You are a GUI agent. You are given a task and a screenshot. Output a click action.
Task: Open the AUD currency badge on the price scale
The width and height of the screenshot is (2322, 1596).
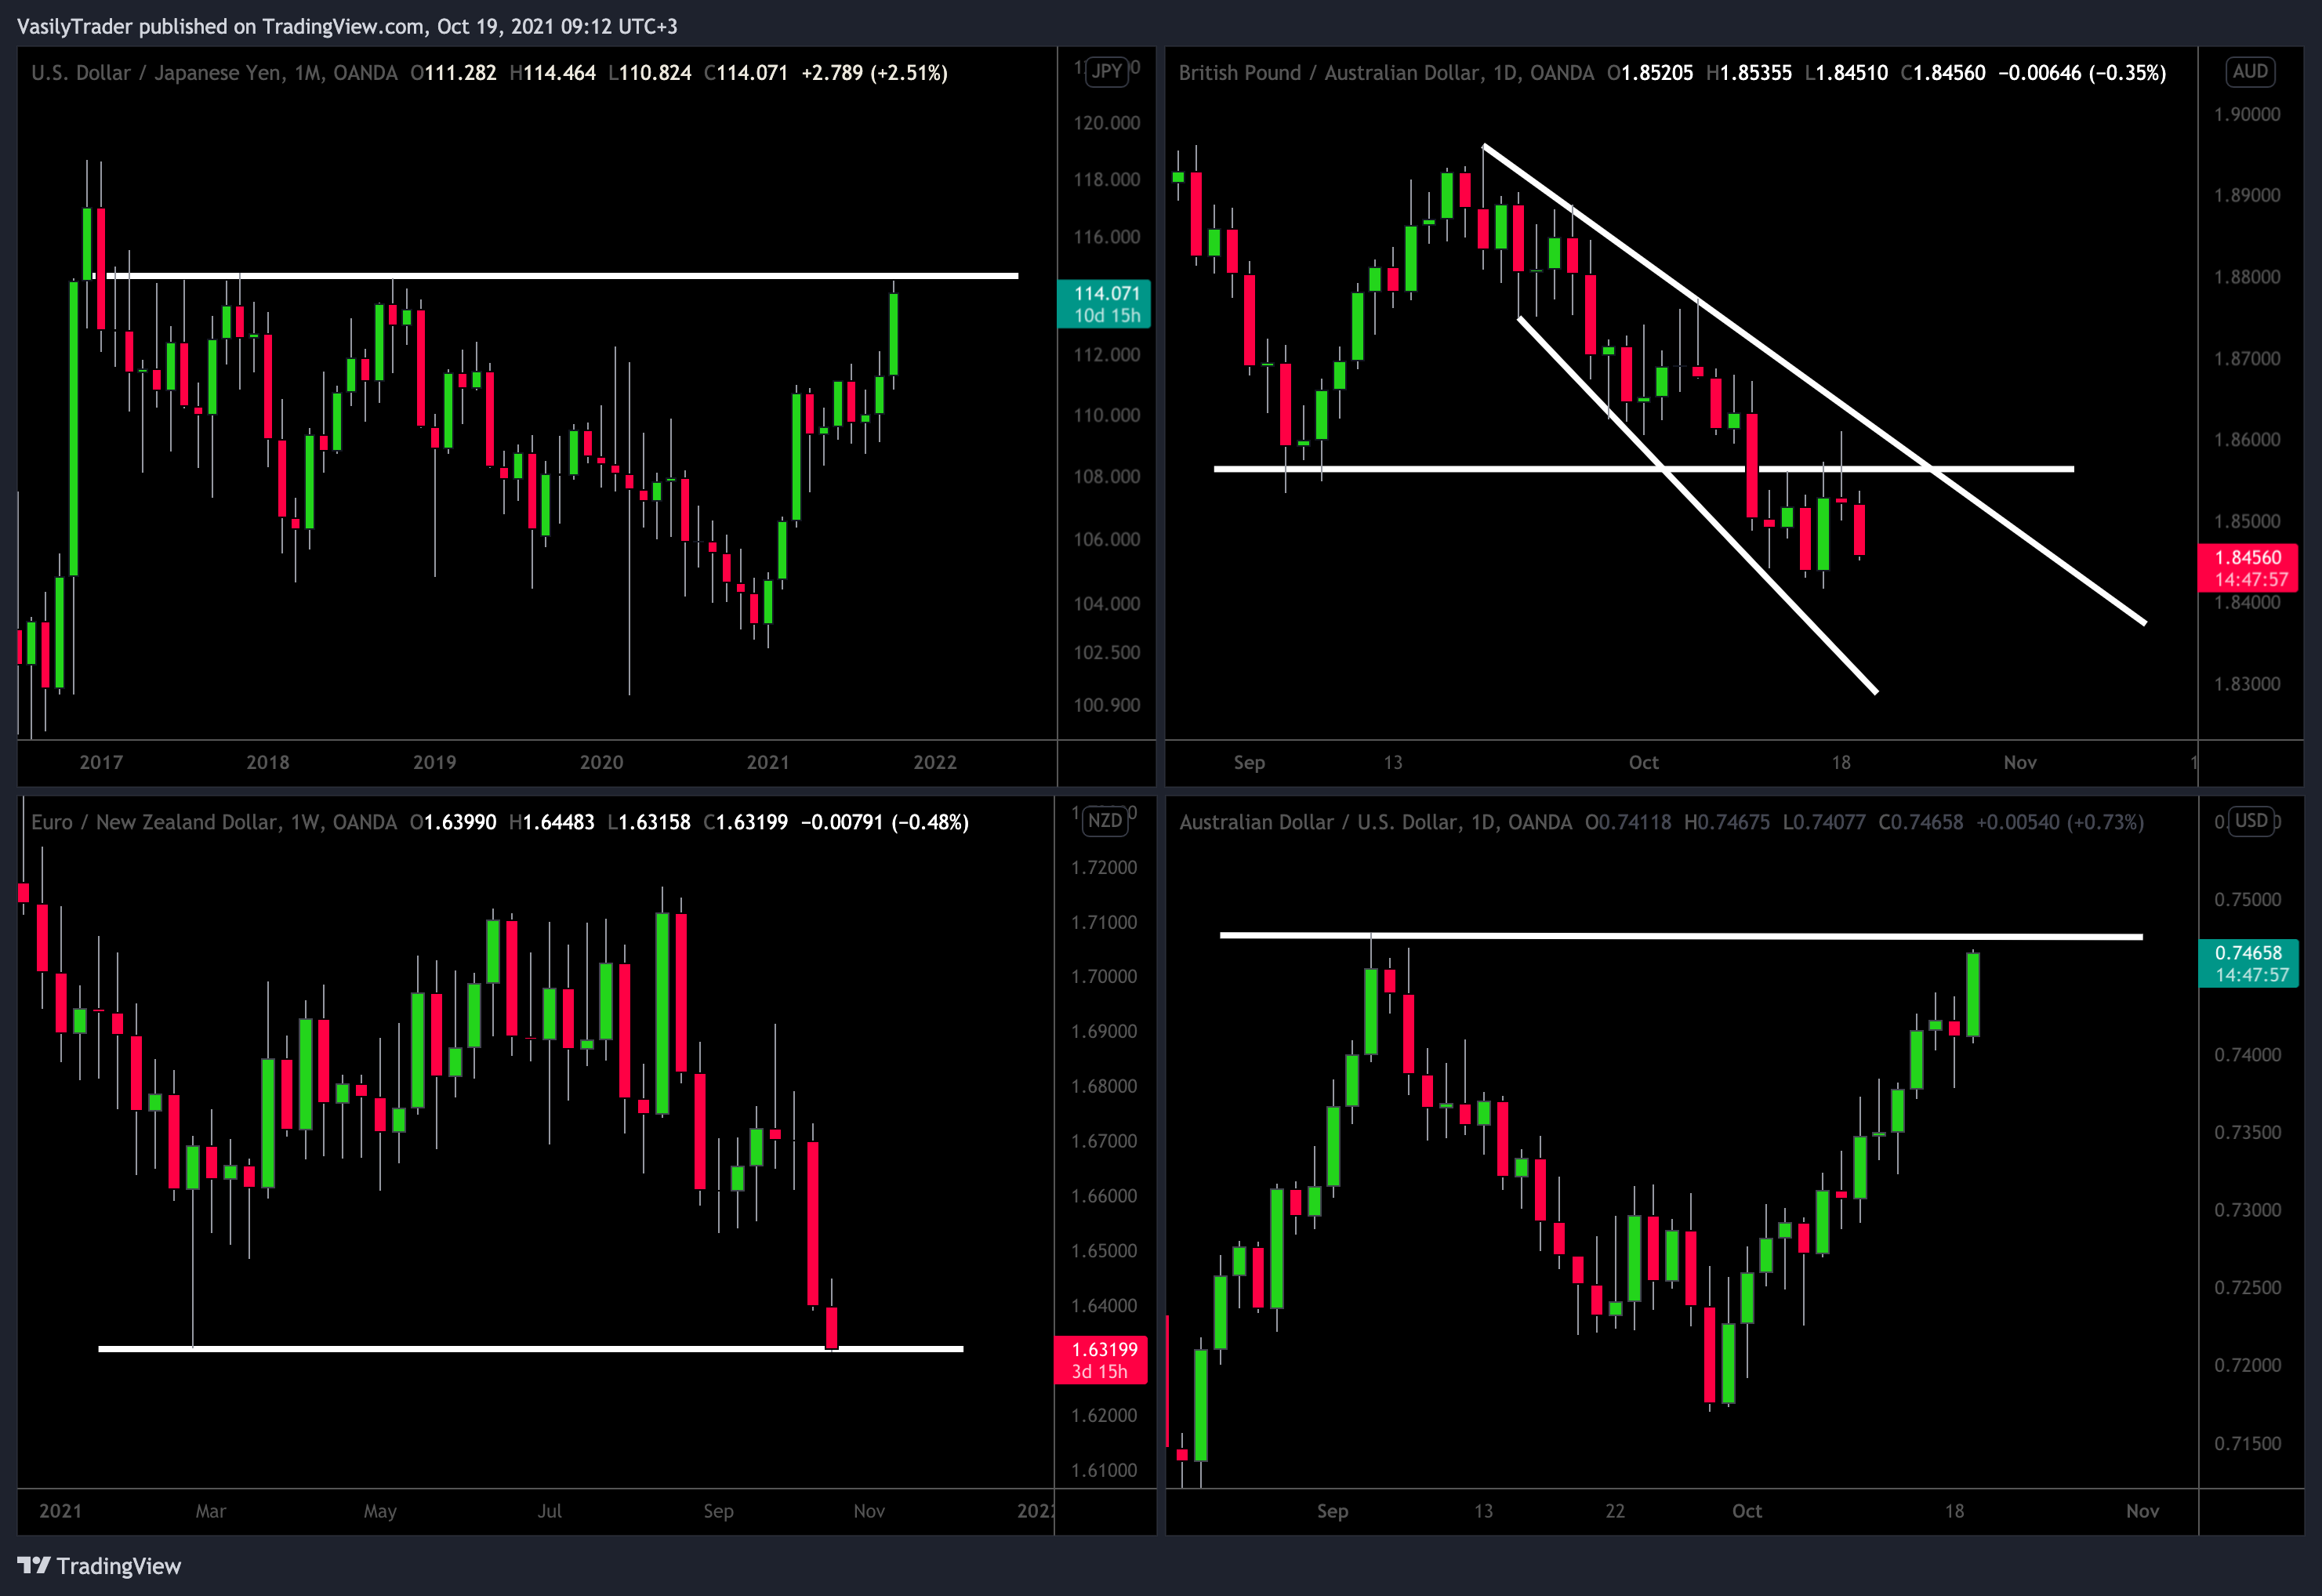(x=2250, y=71)
